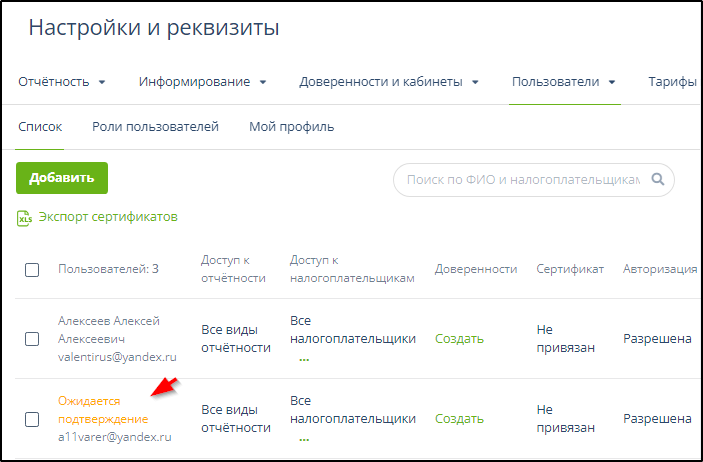
Task: Select the Список tab
Action: click(x=40, y=127)
